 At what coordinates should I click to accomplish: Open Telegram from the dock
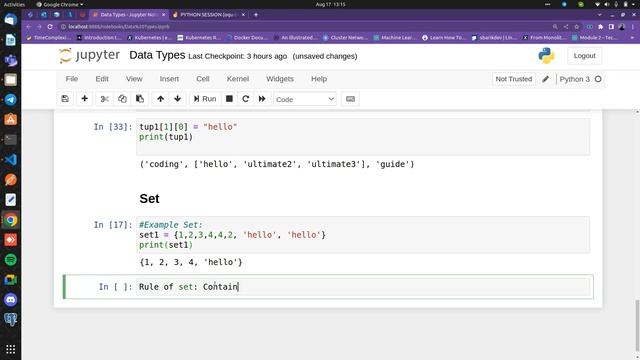pyautogui.click(x=11, y=100)
